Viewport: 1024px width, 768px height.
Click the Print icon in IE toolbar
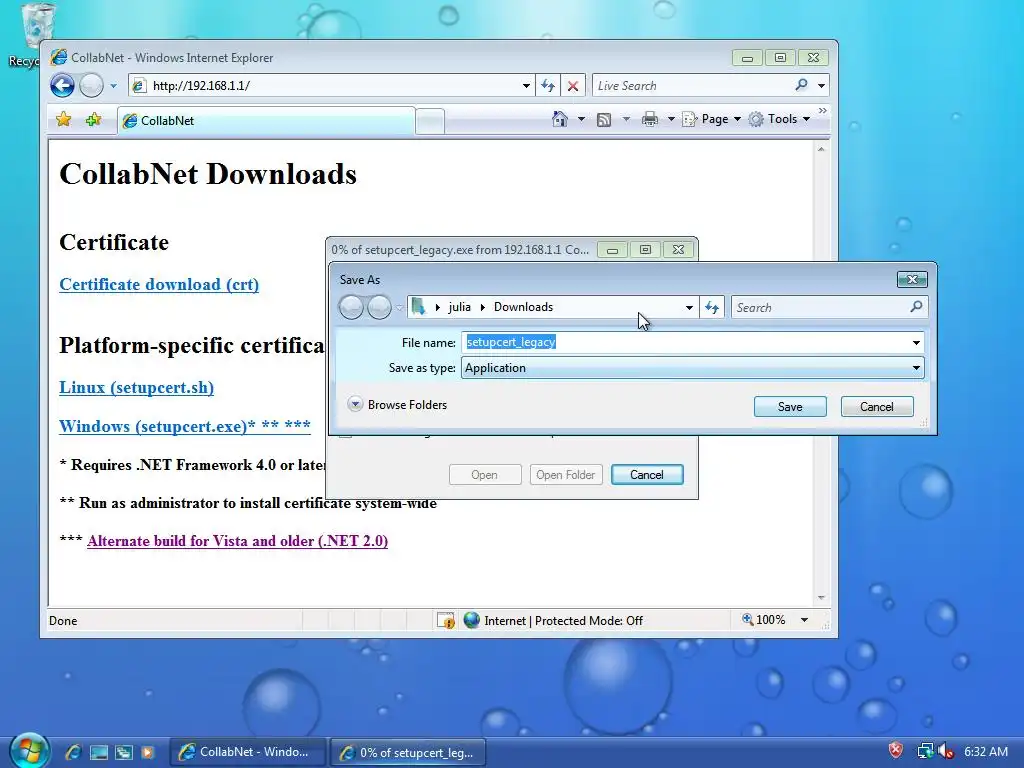[x=649, y=119]
